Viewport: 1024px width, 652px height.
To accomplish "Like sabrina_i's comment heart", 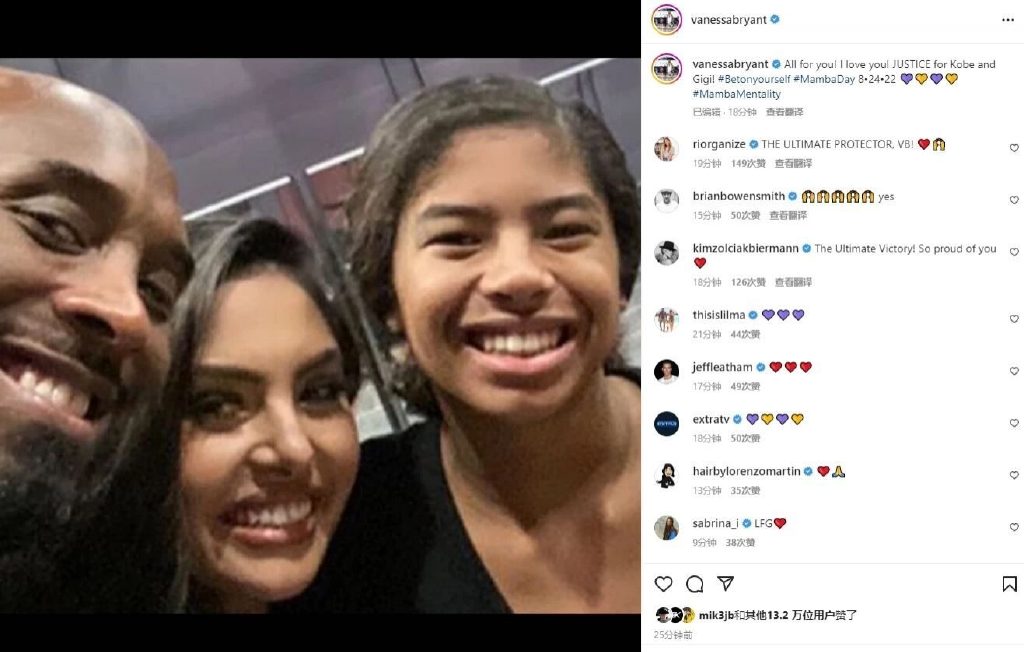I will point(1014,527).
